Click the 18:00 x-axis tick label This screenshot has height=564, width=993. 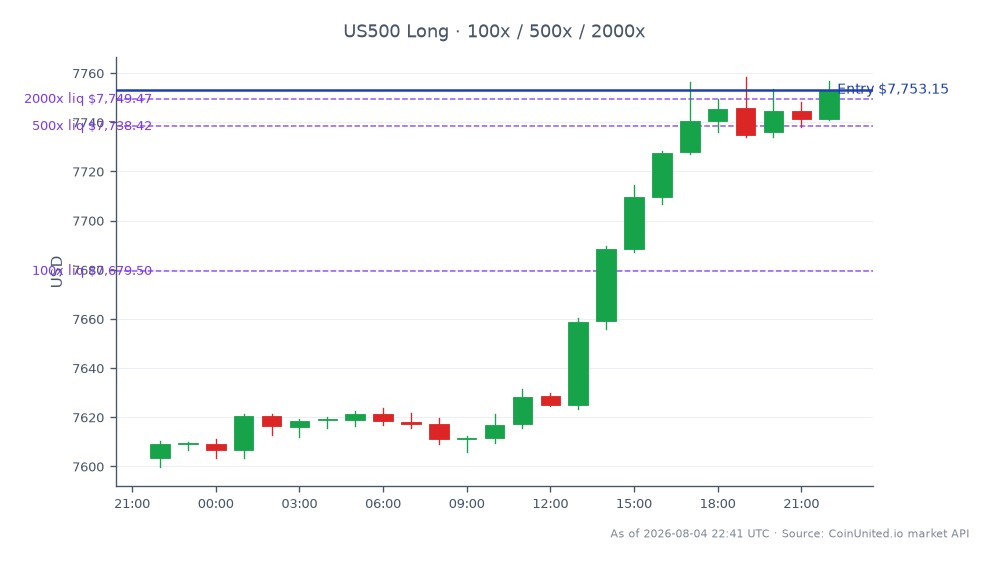pyautogui.click(x=718, y=504)
